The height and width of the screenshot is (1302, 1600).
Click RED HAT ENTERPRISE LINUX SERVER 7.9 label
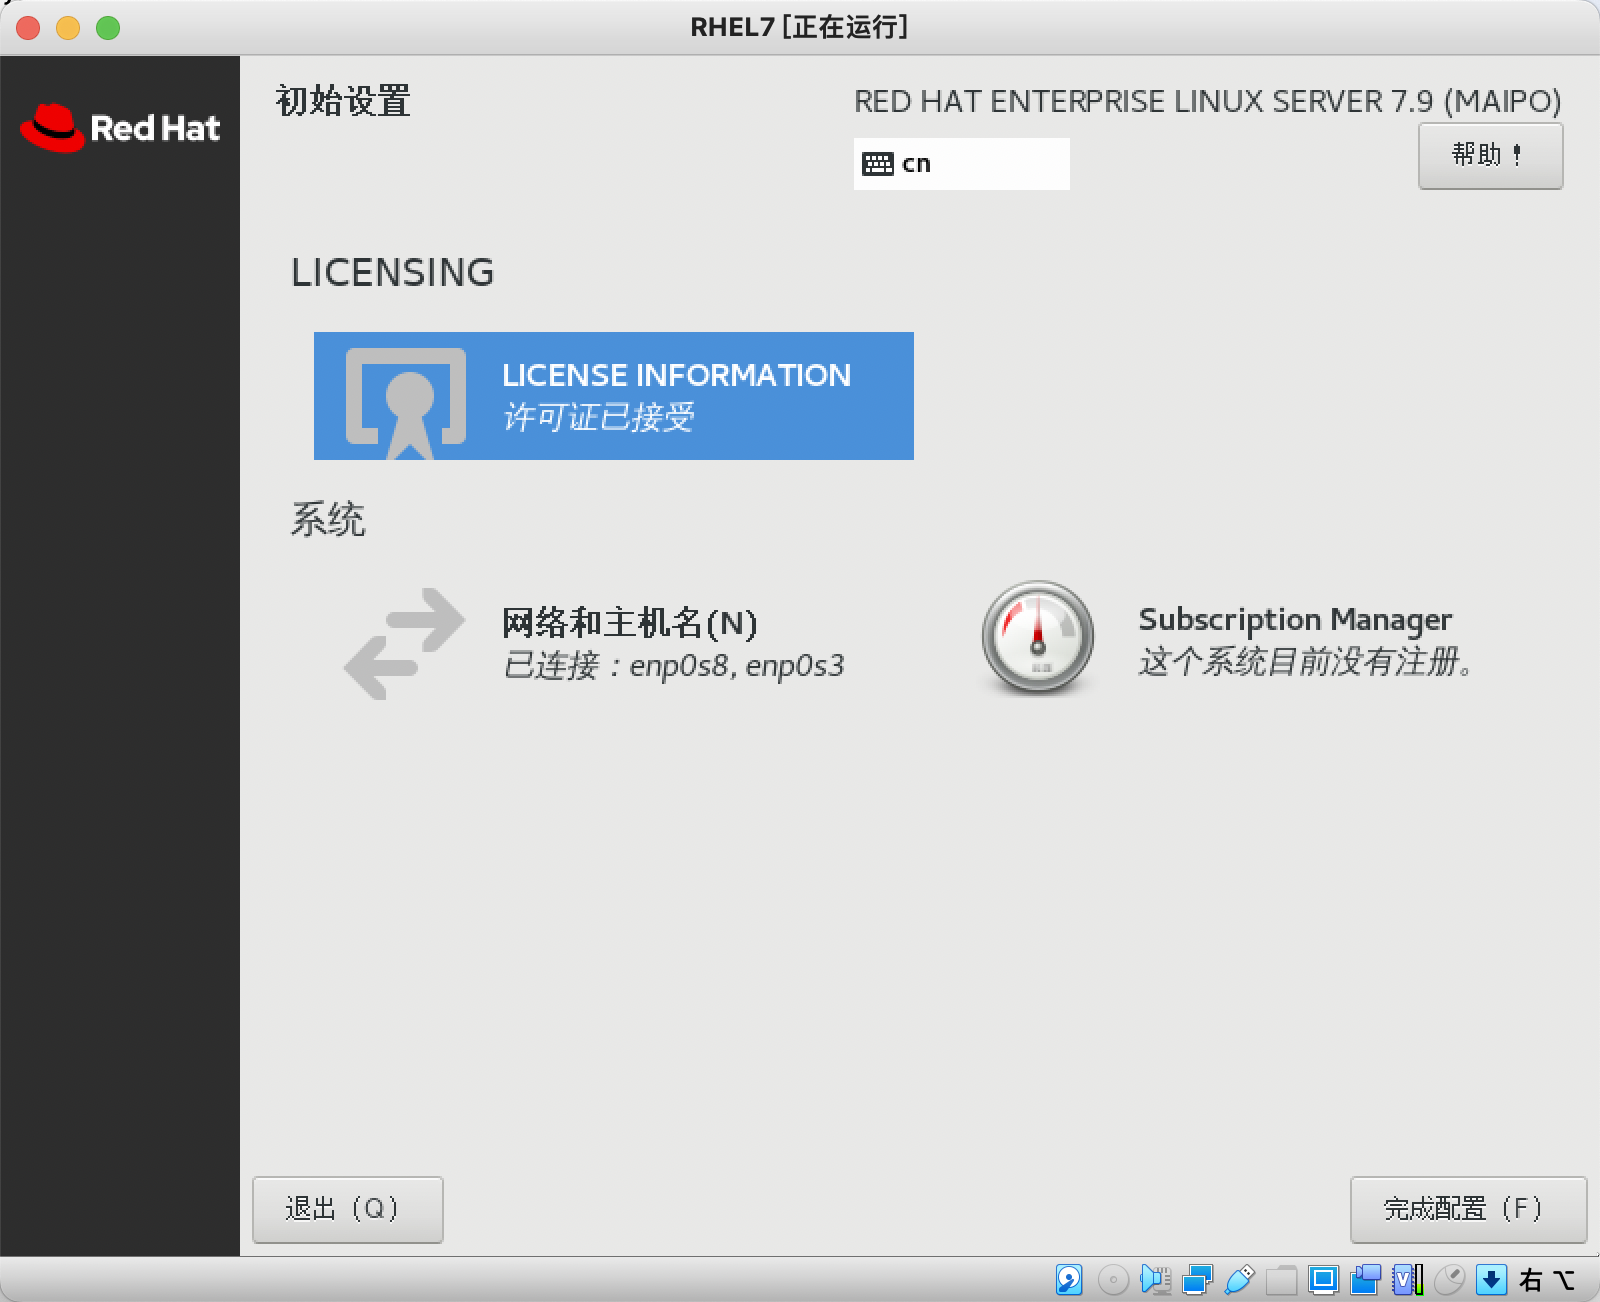coord(1207,101)
